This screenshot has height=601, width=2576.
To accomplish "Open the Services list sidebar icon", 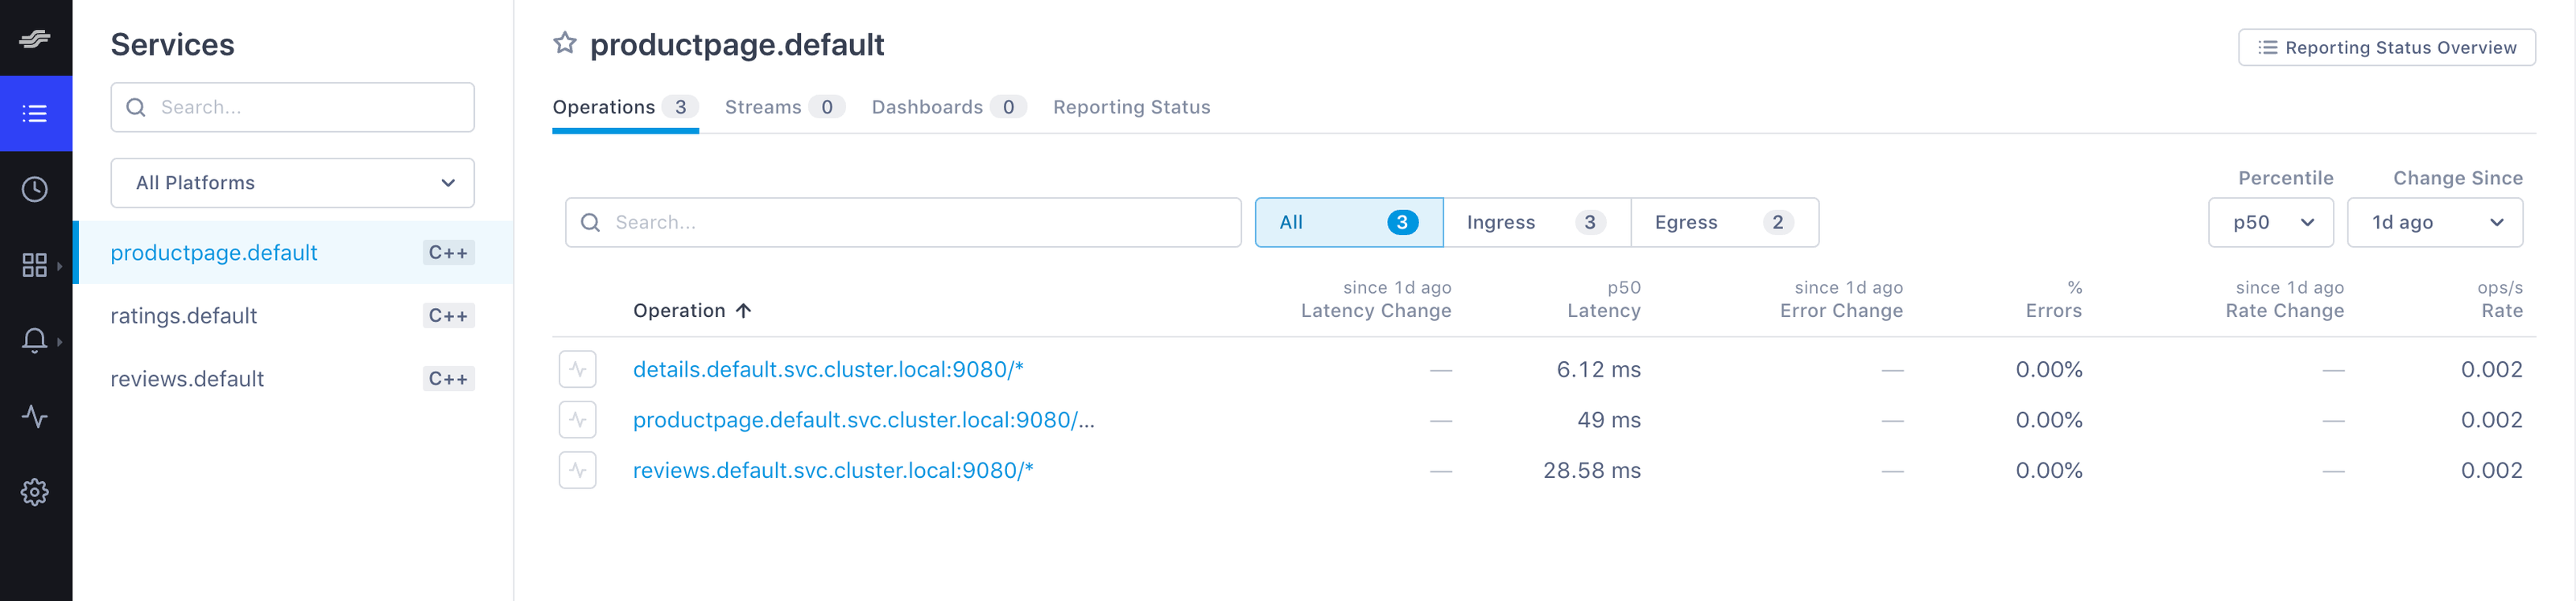I will point(35,114).
